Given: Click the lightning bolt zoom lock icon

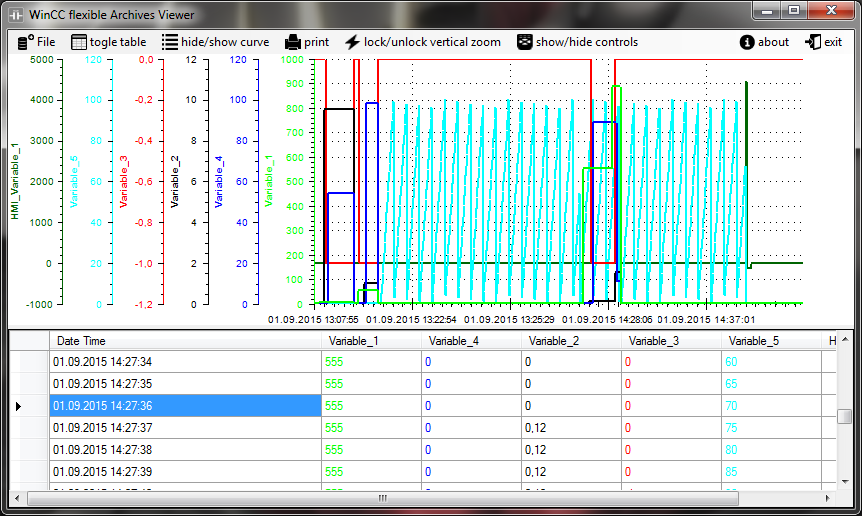Looking at the screenshot, I should [352, 42].
